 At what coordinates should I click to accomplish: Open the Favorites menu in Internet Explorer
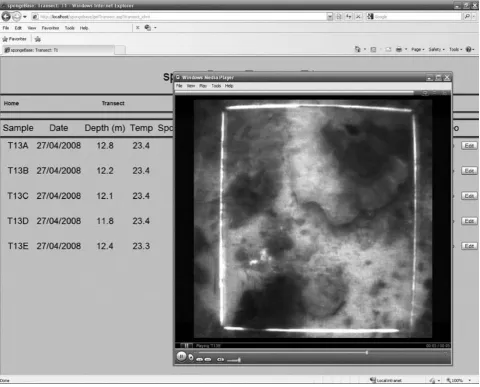pos(50,28)
